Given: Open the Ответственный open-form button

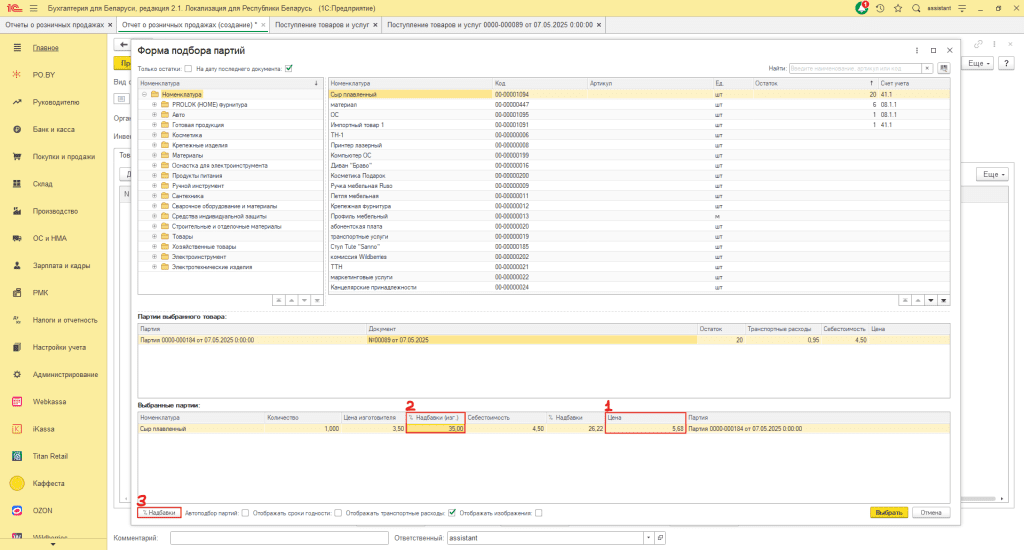Looking at the screenshot, I should (660, 538).
